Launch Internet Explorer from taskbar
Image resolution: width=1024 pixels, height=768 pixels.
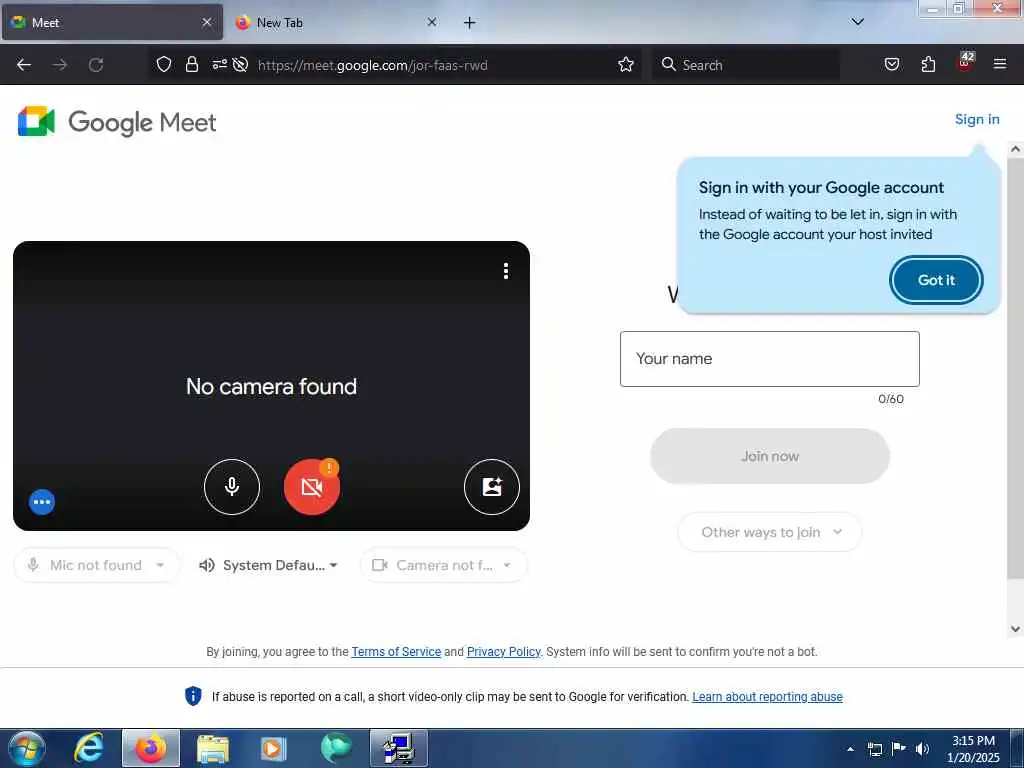pyautogui.click(x=89, y=748)
